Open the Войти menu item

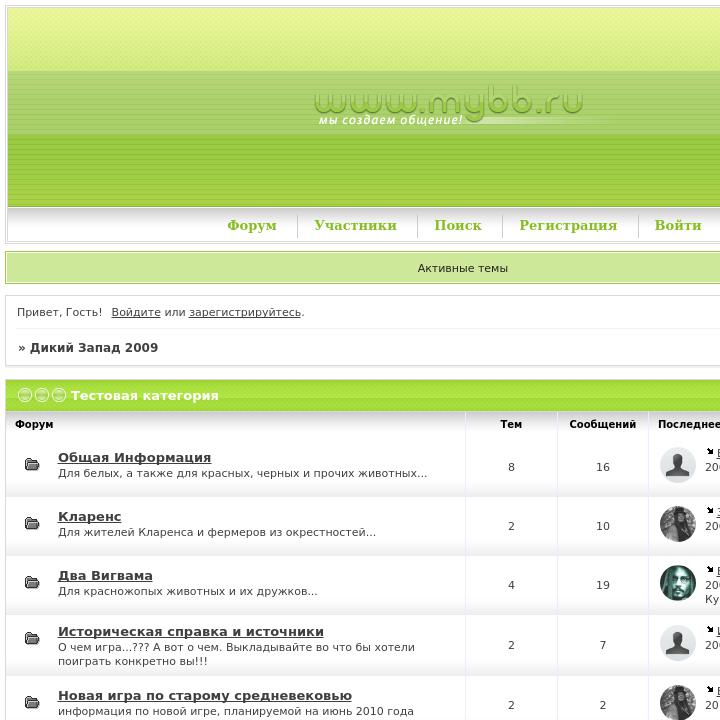click(678, 225)
